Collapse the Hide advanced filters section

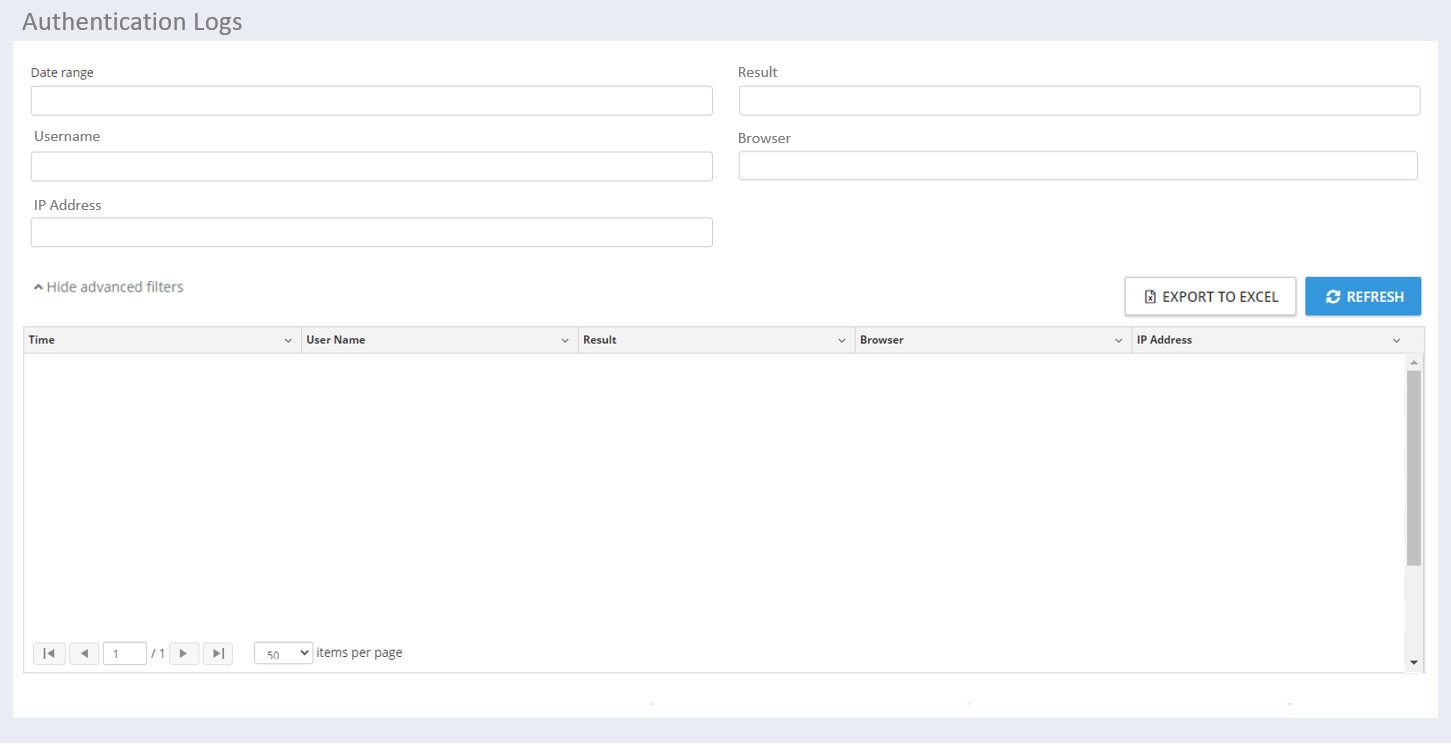coord(108,287)
